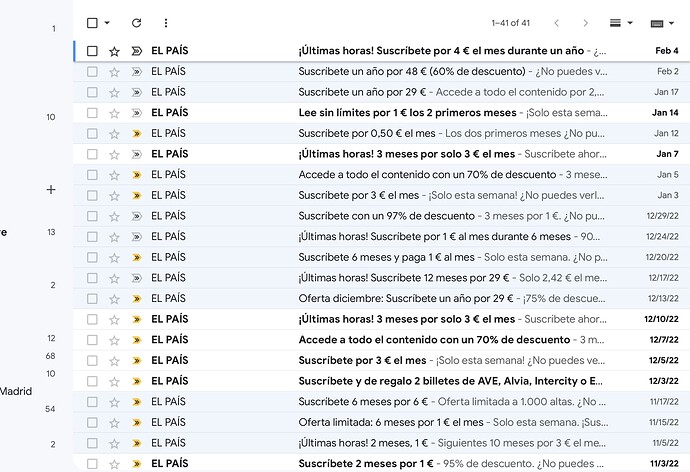Open the More options three-dot menu

tap(166, 23)
